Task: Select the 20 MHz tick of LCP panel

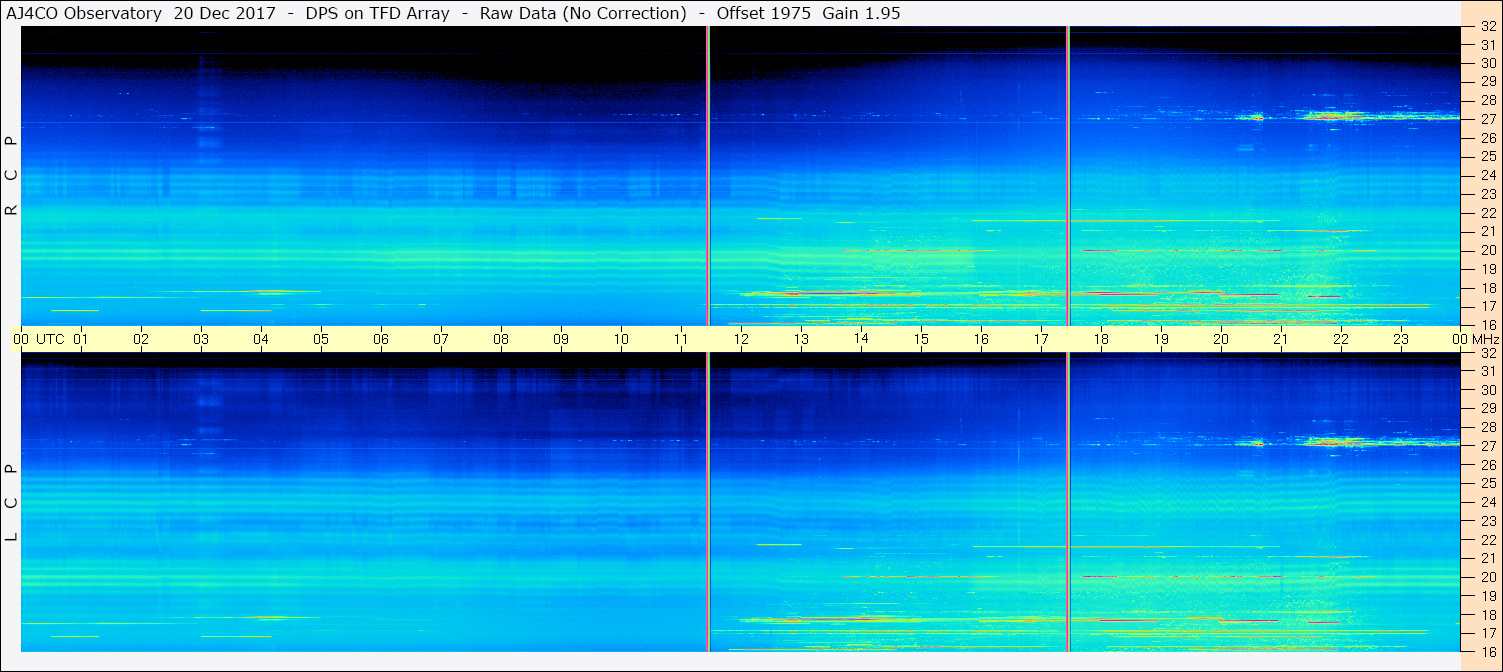Action: [x=1487, y=577]
